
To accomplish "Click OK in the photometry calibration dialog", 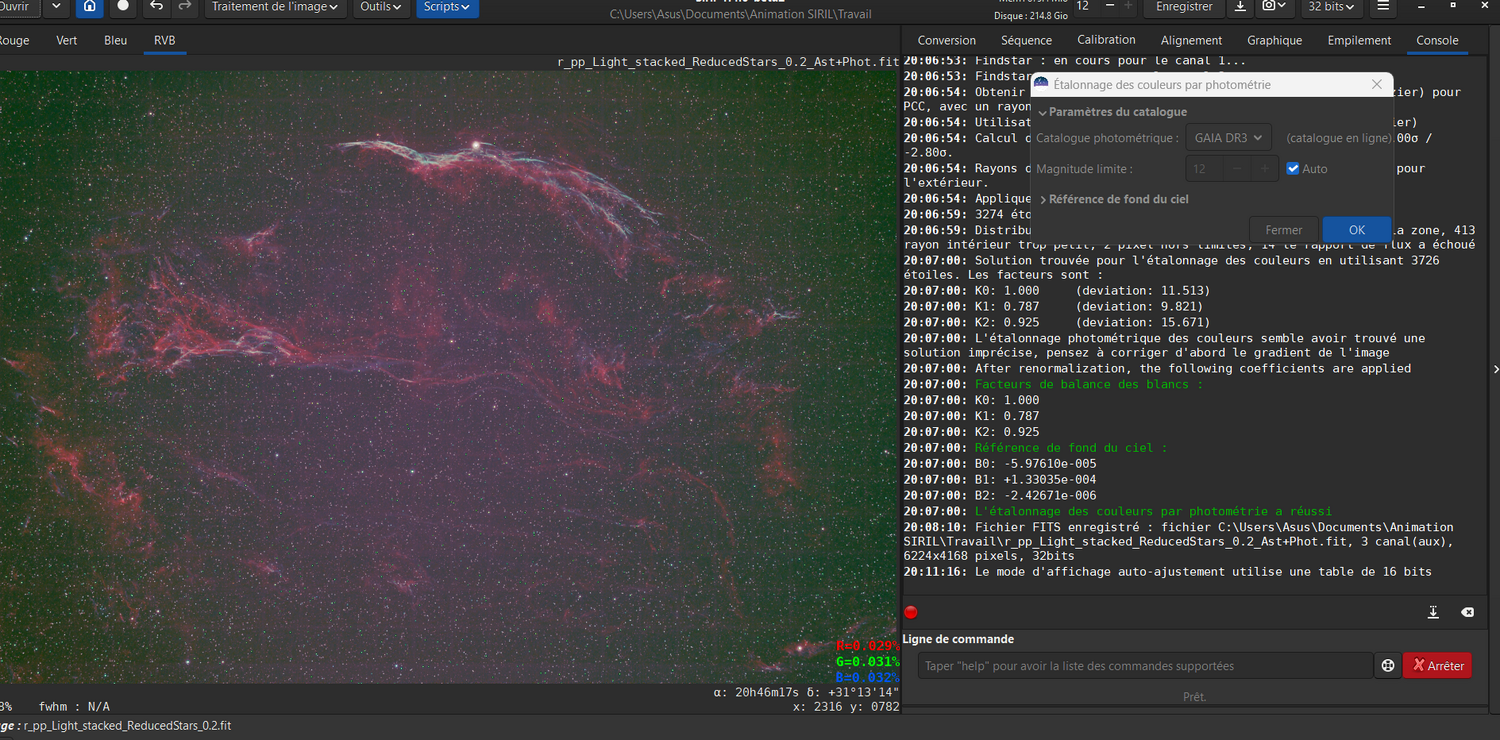I will pos(1356,230).
